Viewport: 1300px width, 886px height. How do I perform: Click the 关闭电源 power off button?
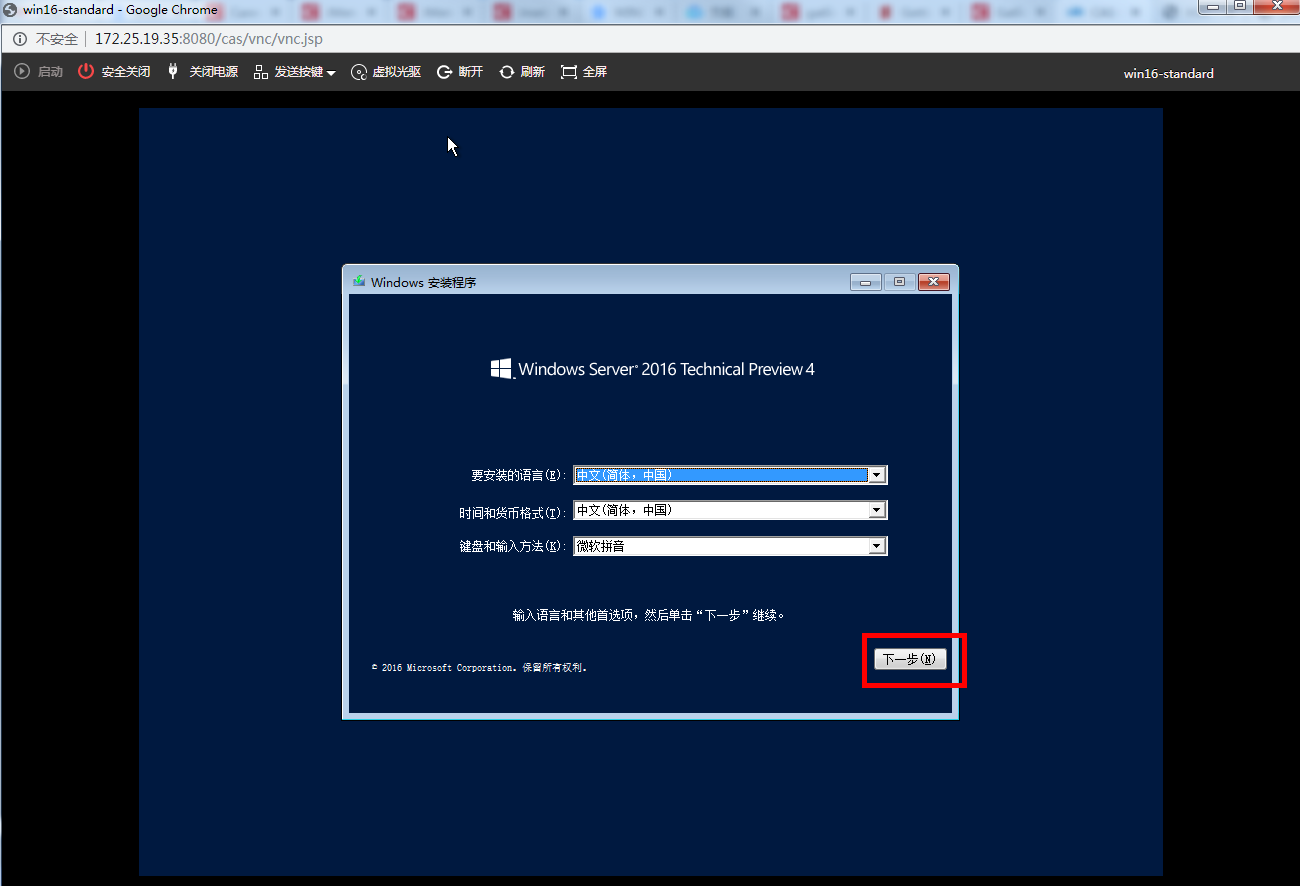[x=202, y=72]
